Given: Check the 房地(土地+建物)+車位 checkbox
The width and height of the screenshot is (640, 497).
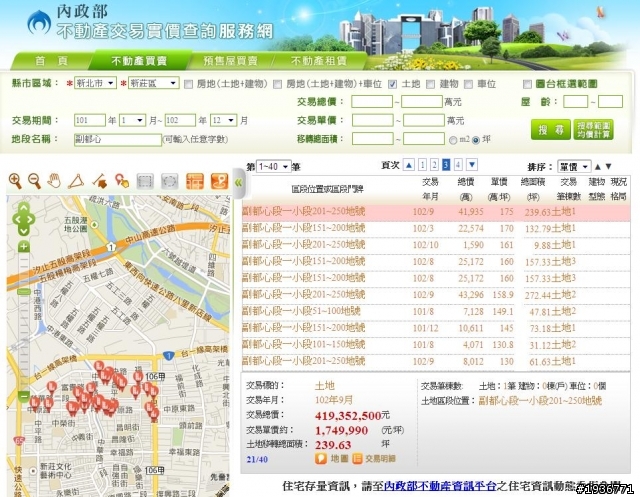Looking at the screenshot, I should [278, 84].
